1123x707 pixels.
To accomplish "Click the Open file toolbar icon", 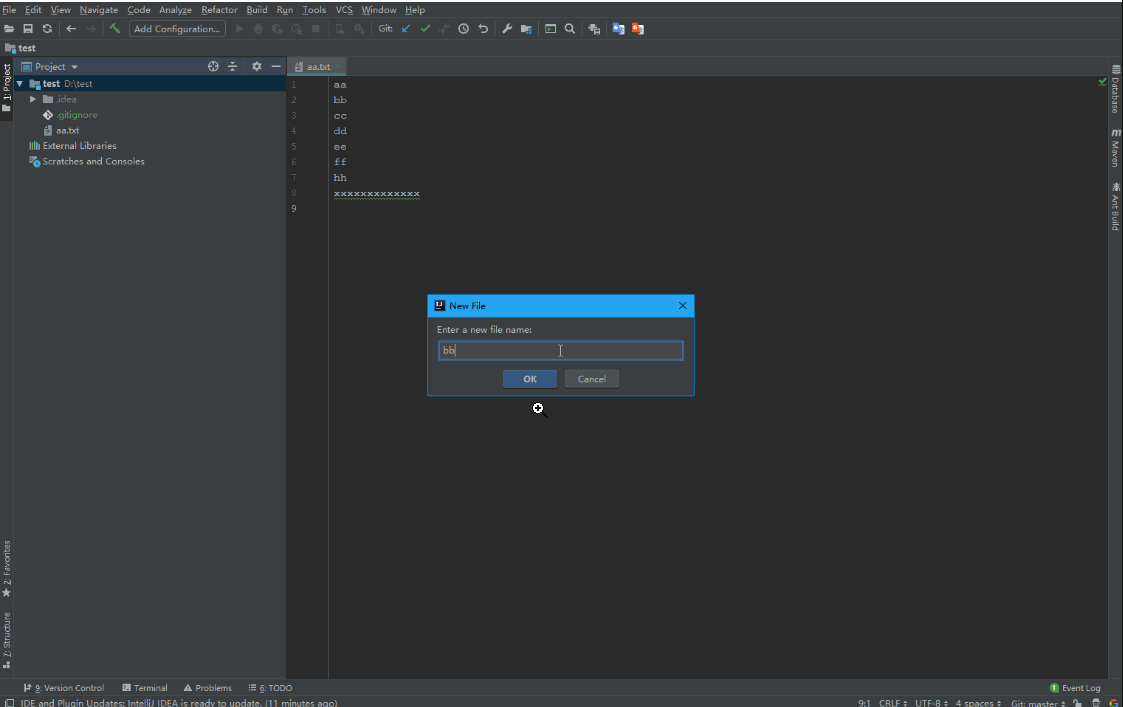I will point(9,29).
